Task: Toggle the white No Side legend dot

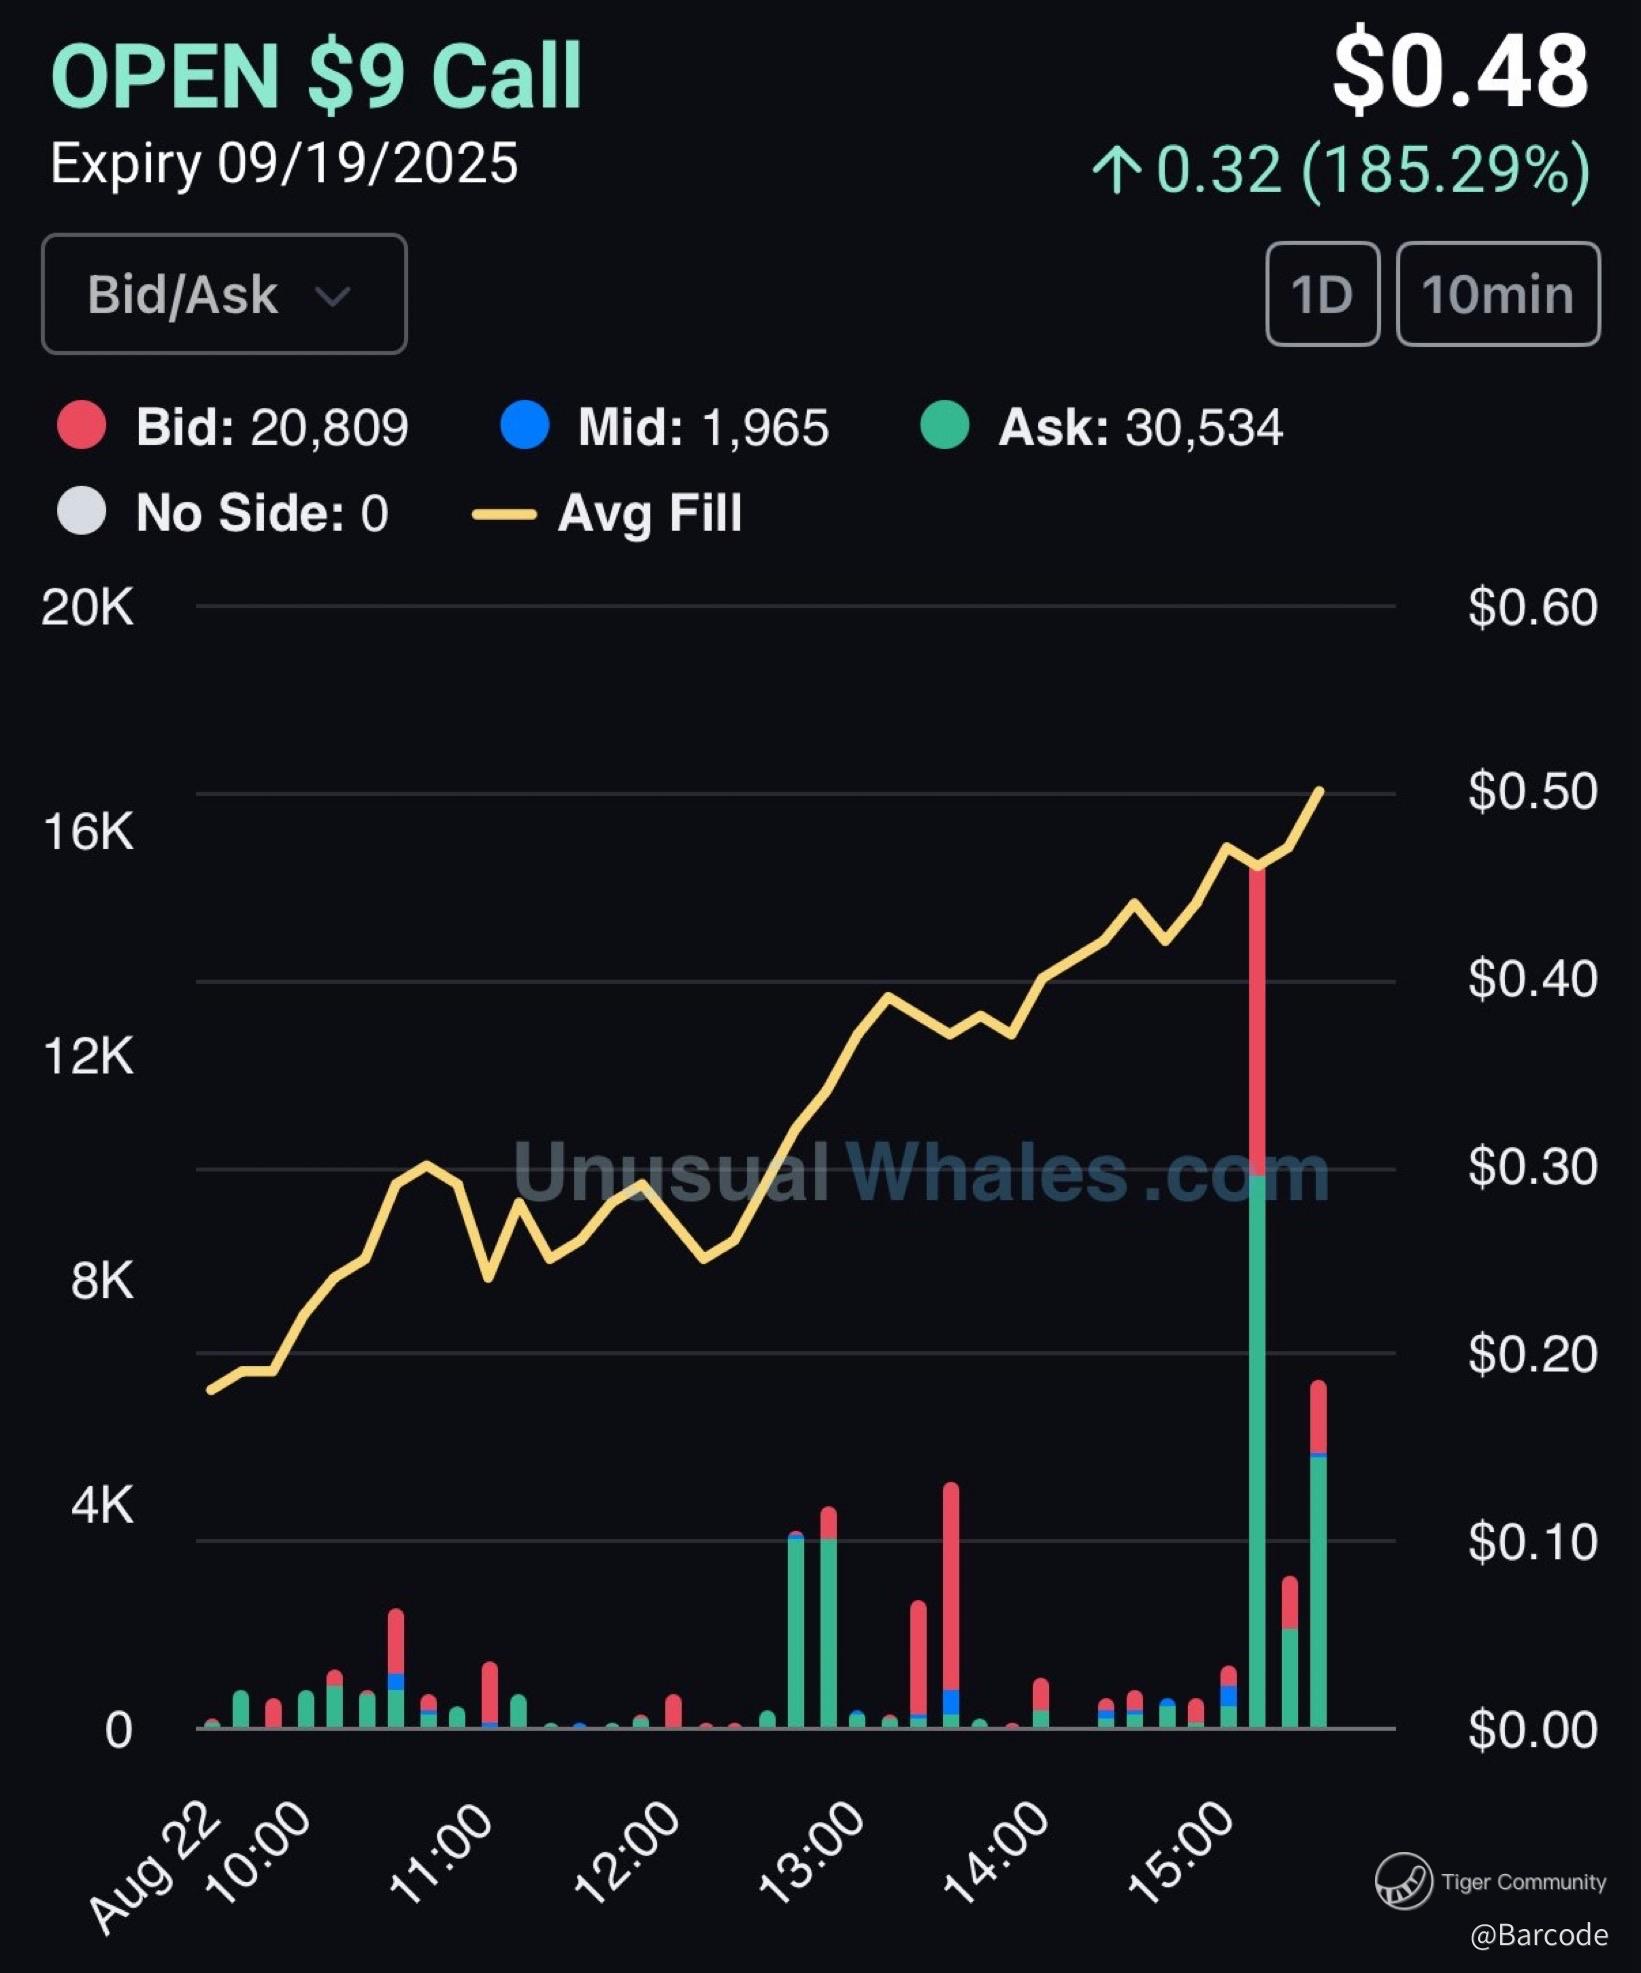Action: coord(82,512)
